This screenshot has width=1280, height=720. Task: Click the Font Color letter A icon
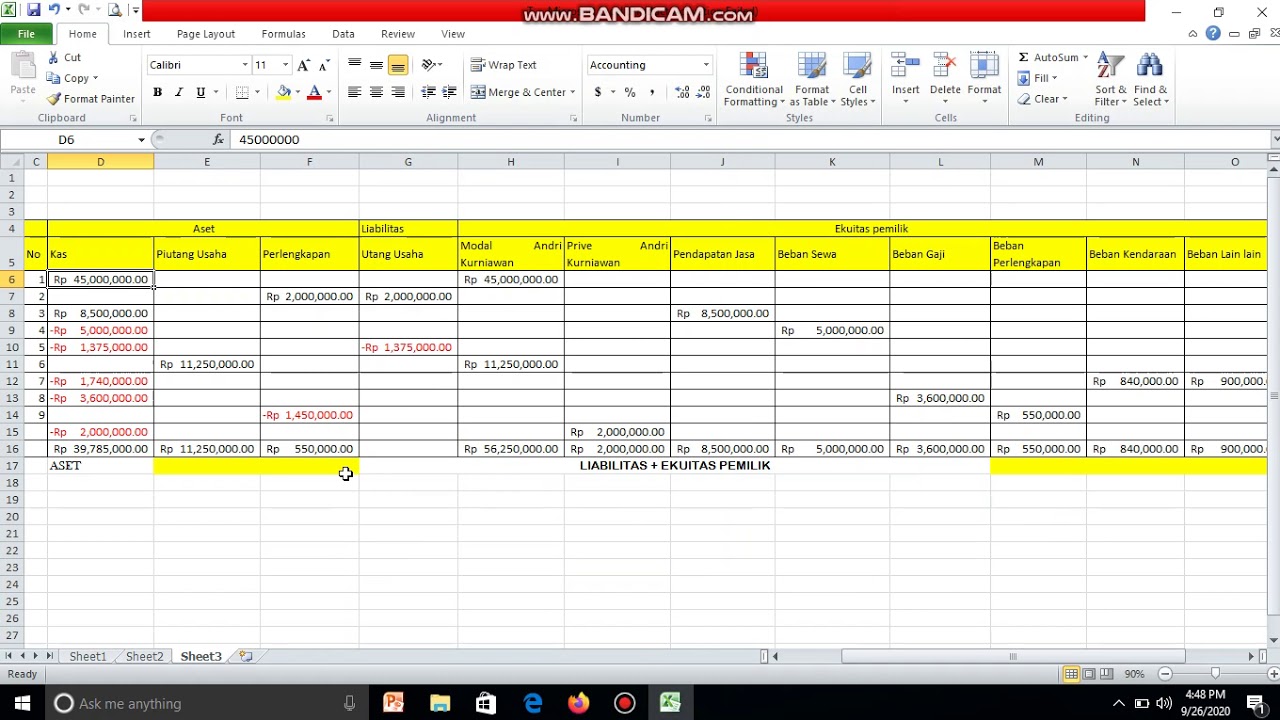pyautogui.click(x=314, y=92)
